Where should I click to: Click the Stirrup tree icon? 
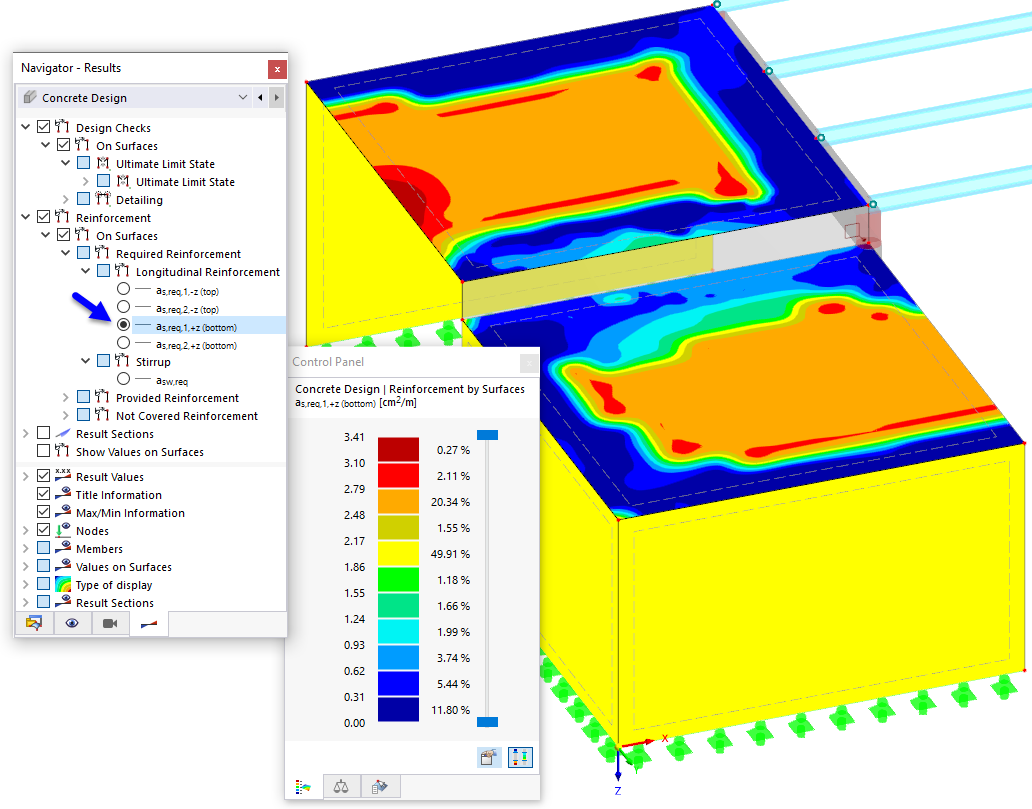pyautogui.click(x=122, y=361)
